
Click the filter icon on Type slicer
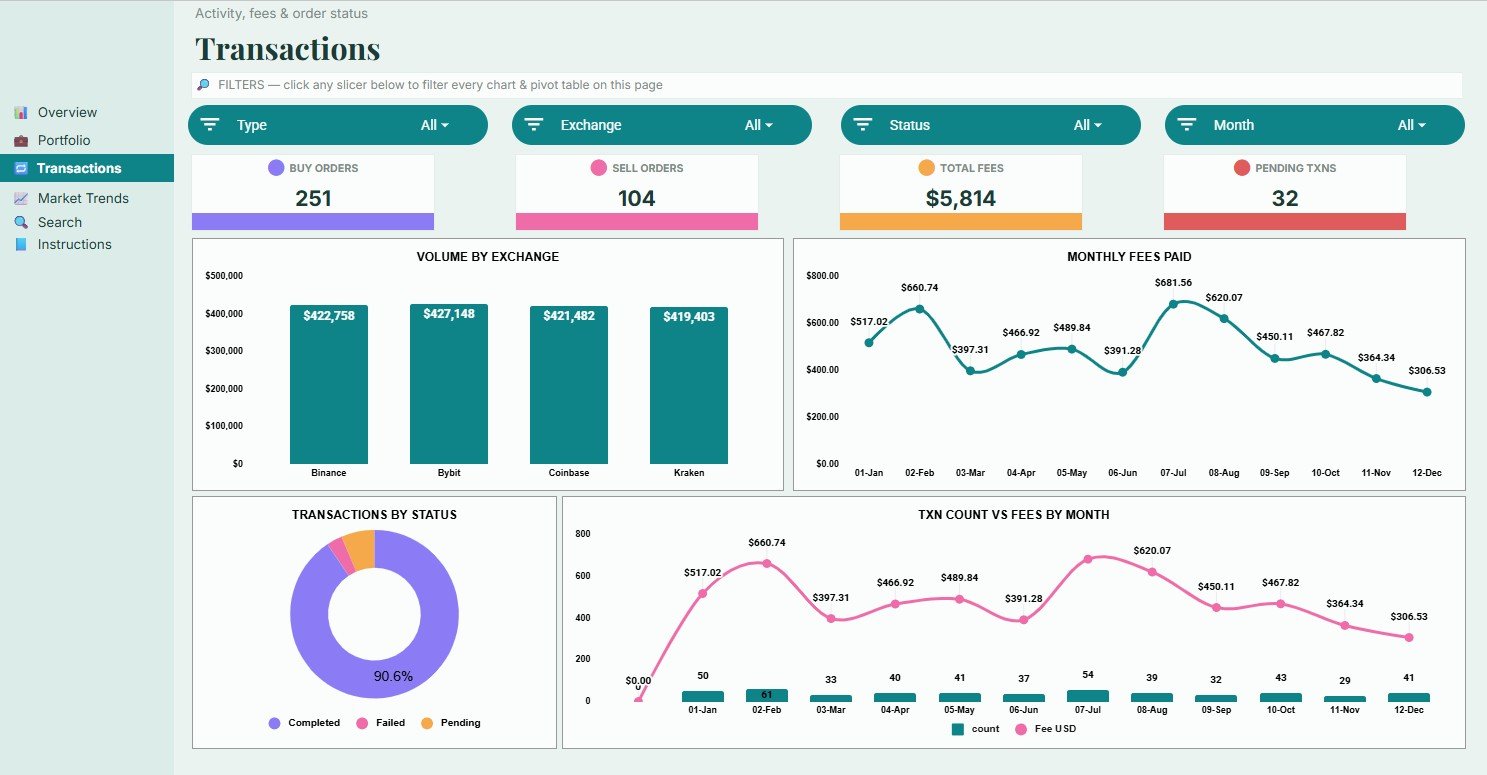pos(210,125)
